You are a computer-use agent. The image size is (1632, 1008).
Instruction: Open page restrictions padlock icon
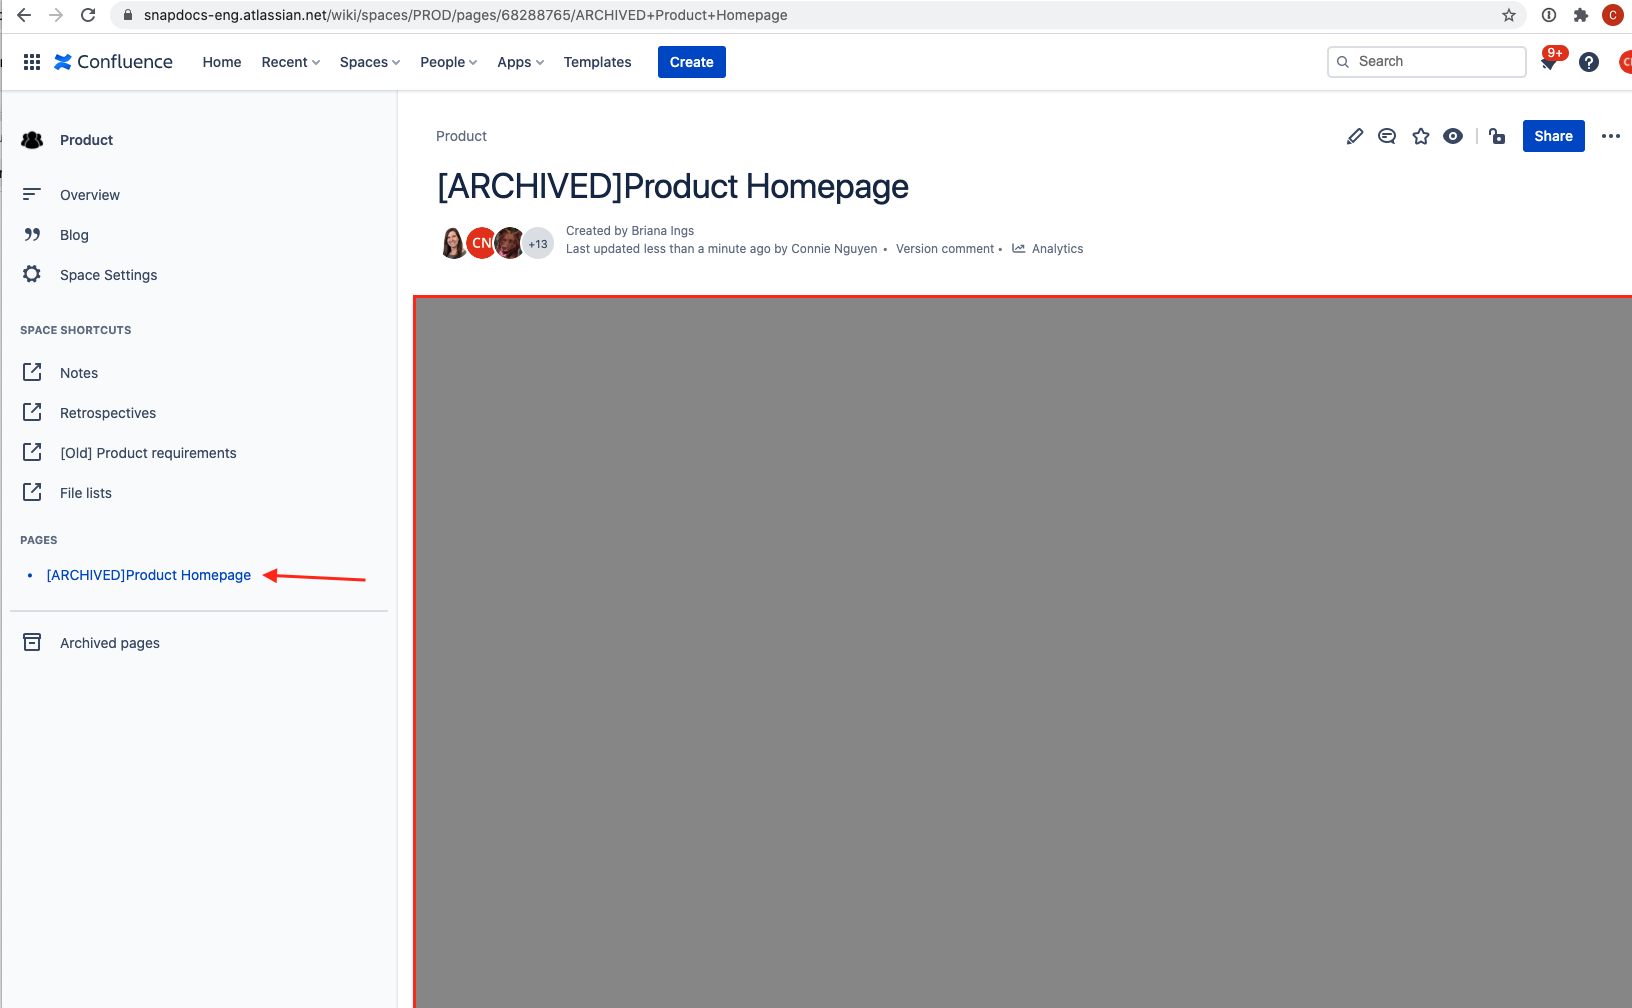[x=1497, y=136]
